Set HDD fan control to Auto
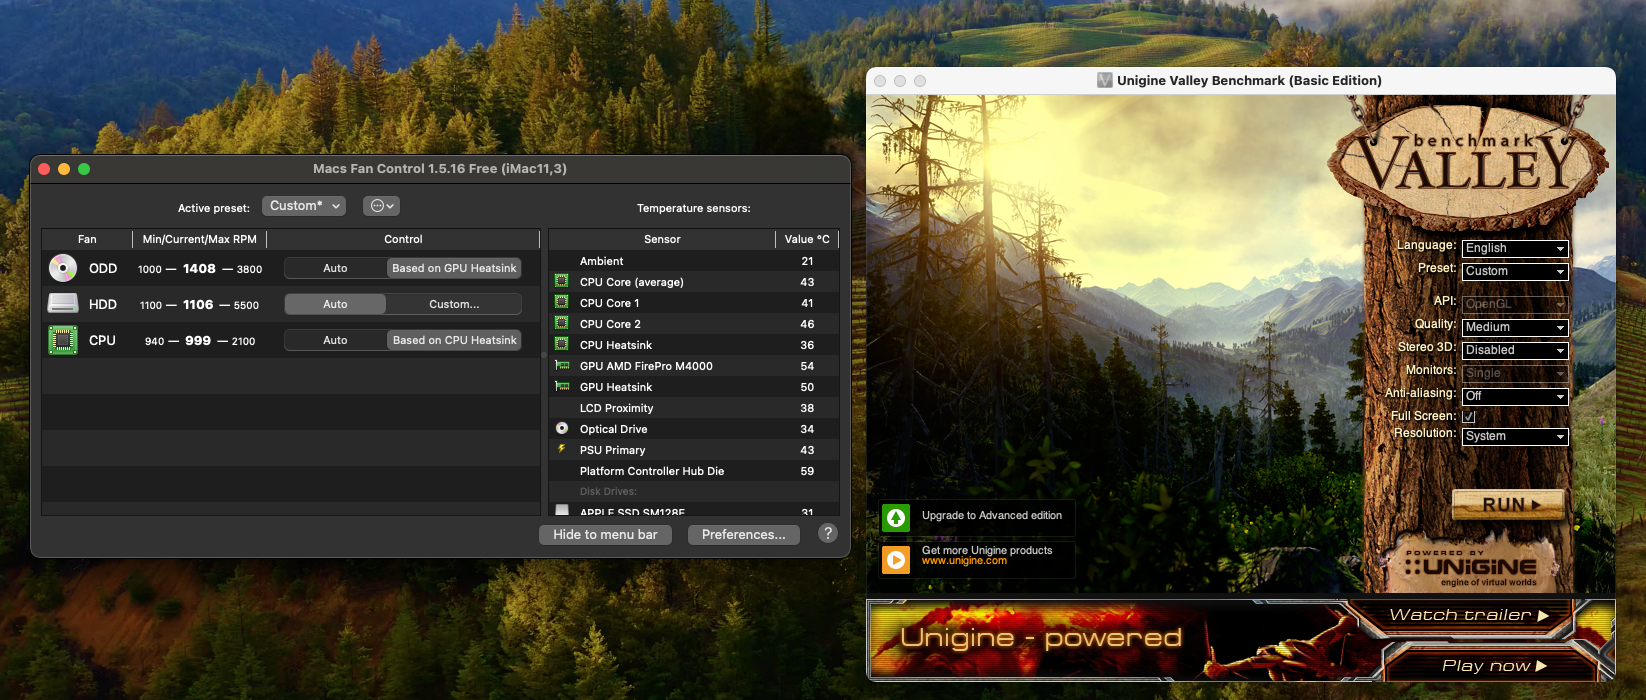The height and width of the screenshot is (700, 1646). (x=335, y=304)
